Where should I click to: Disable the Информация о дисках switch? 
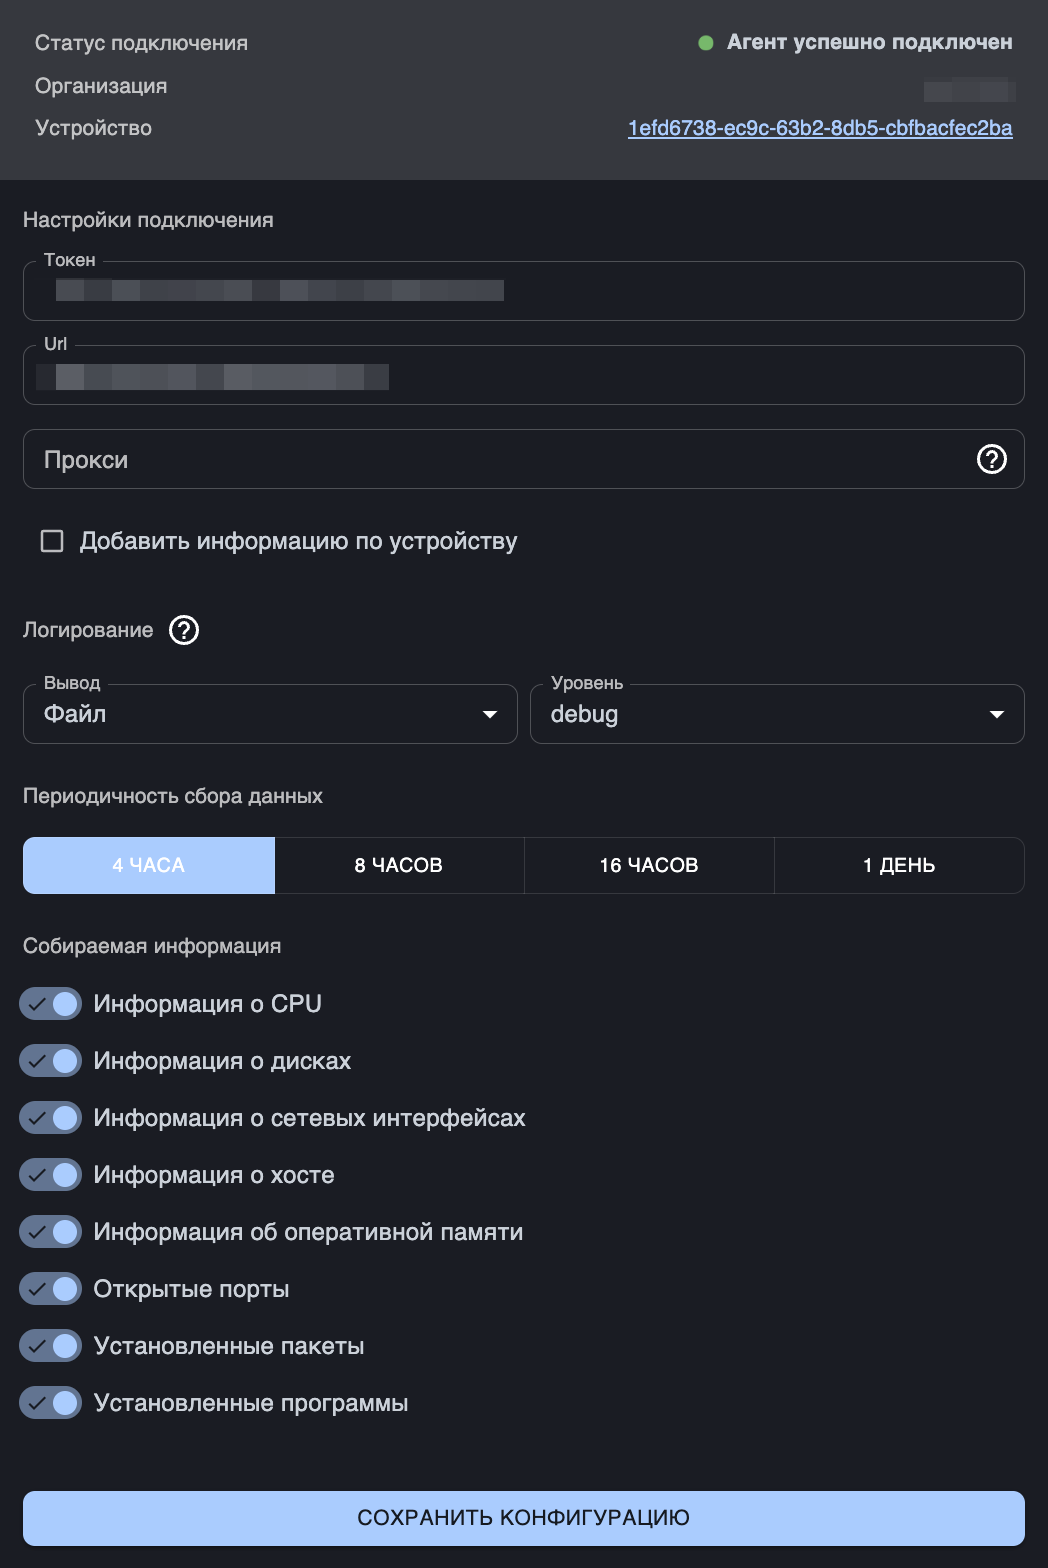coord(51,1061)
